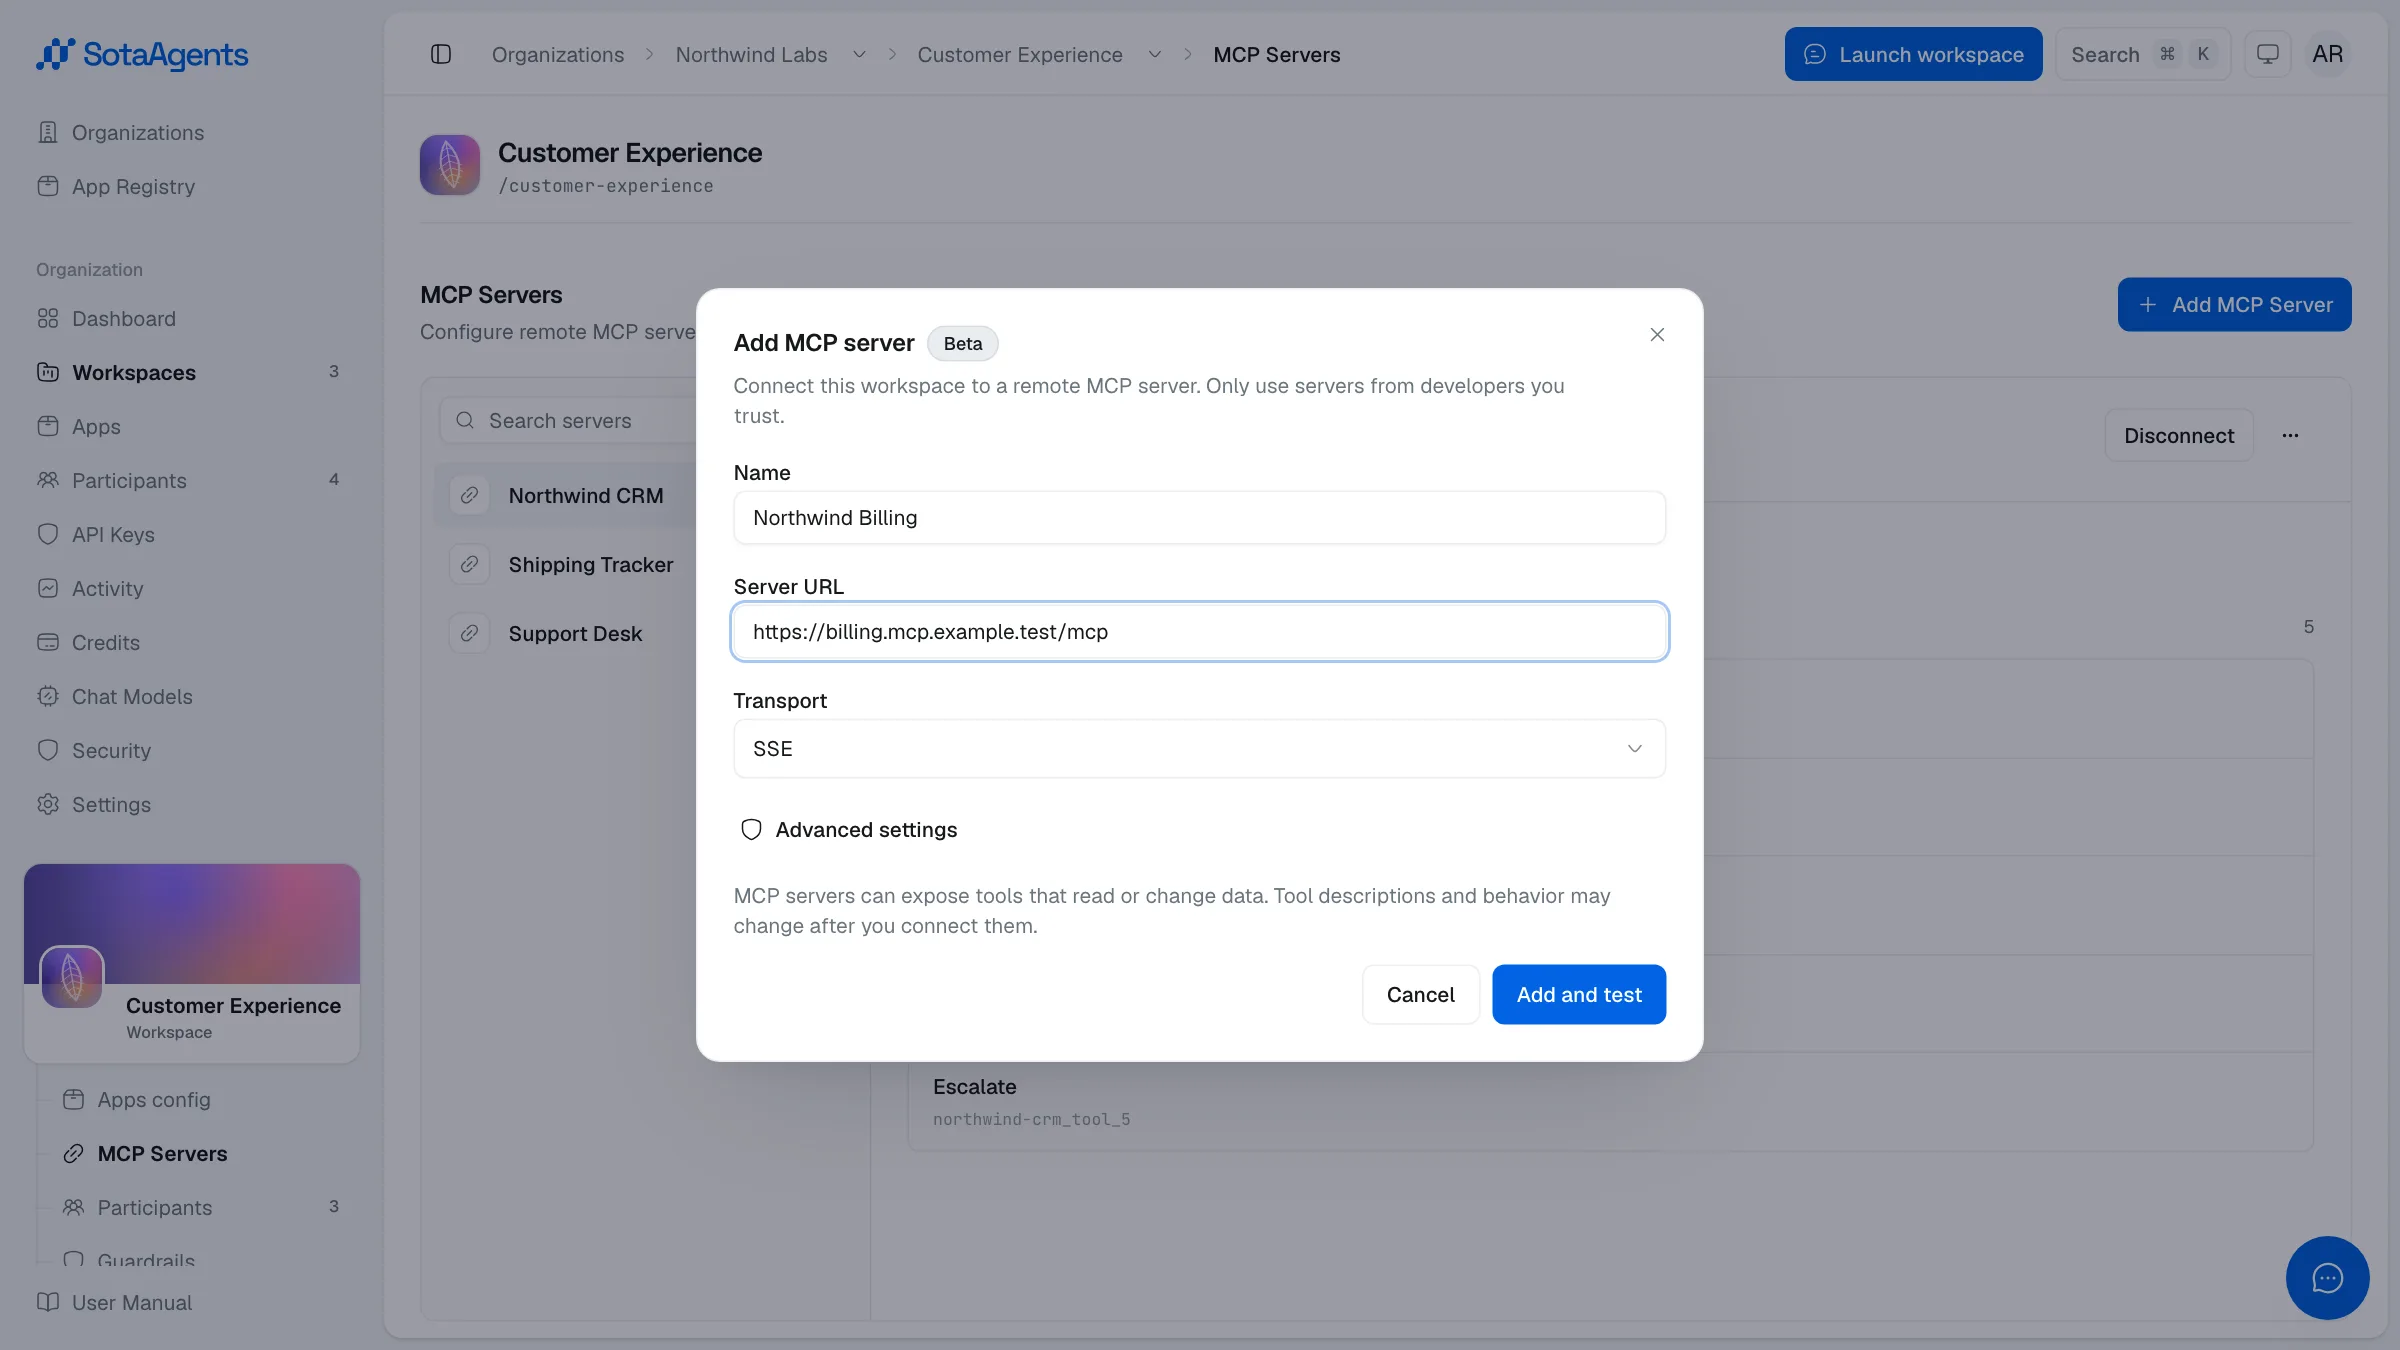Click the Apps config icon
Viewport: 2400px width, 1350px height.
click(x=73, y=1099)
